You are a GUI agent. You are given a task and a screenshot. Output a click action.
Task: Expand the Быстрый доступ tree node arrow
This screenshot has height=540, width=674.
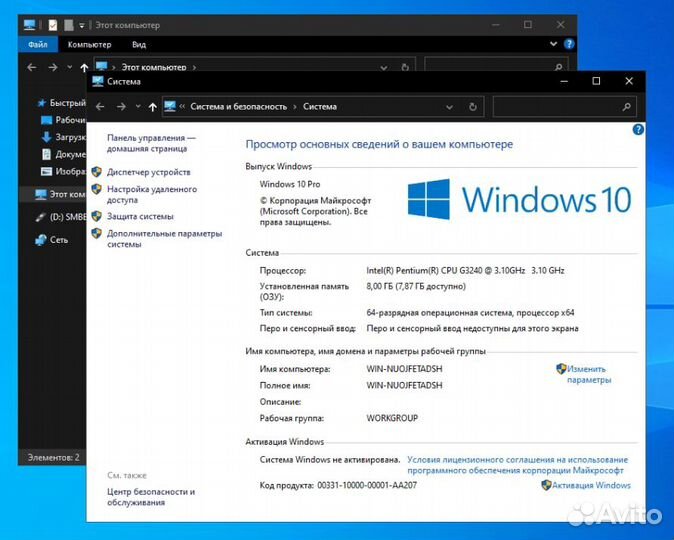point(28,103)
